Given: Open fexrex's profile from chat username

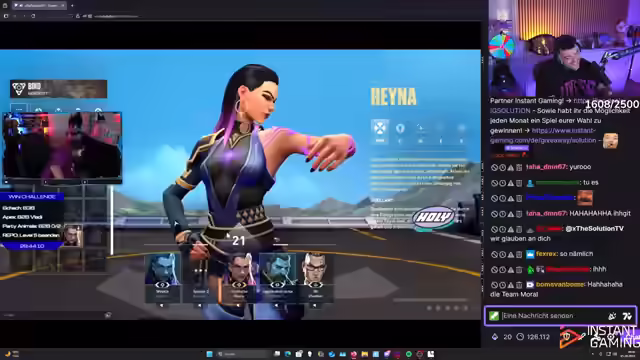Looking at the screenshot, I should (x=547, y=254).
